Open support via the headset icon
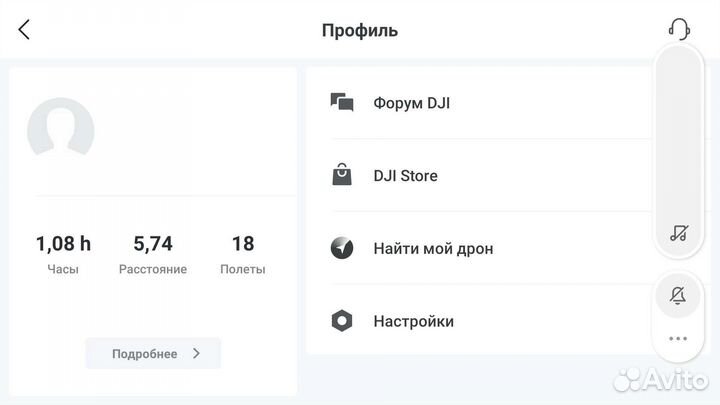720x405 pixels. tap(679, 29)
